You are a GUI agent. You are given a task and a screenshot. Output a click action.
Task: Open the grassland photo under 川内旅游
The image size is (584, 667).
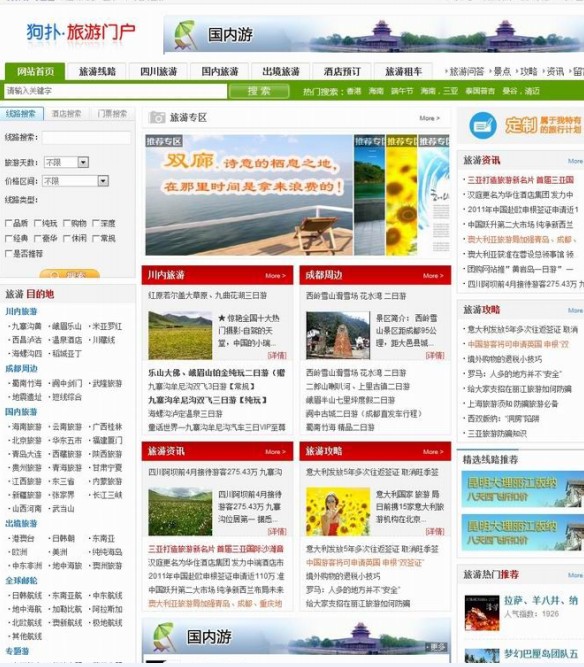180,335
